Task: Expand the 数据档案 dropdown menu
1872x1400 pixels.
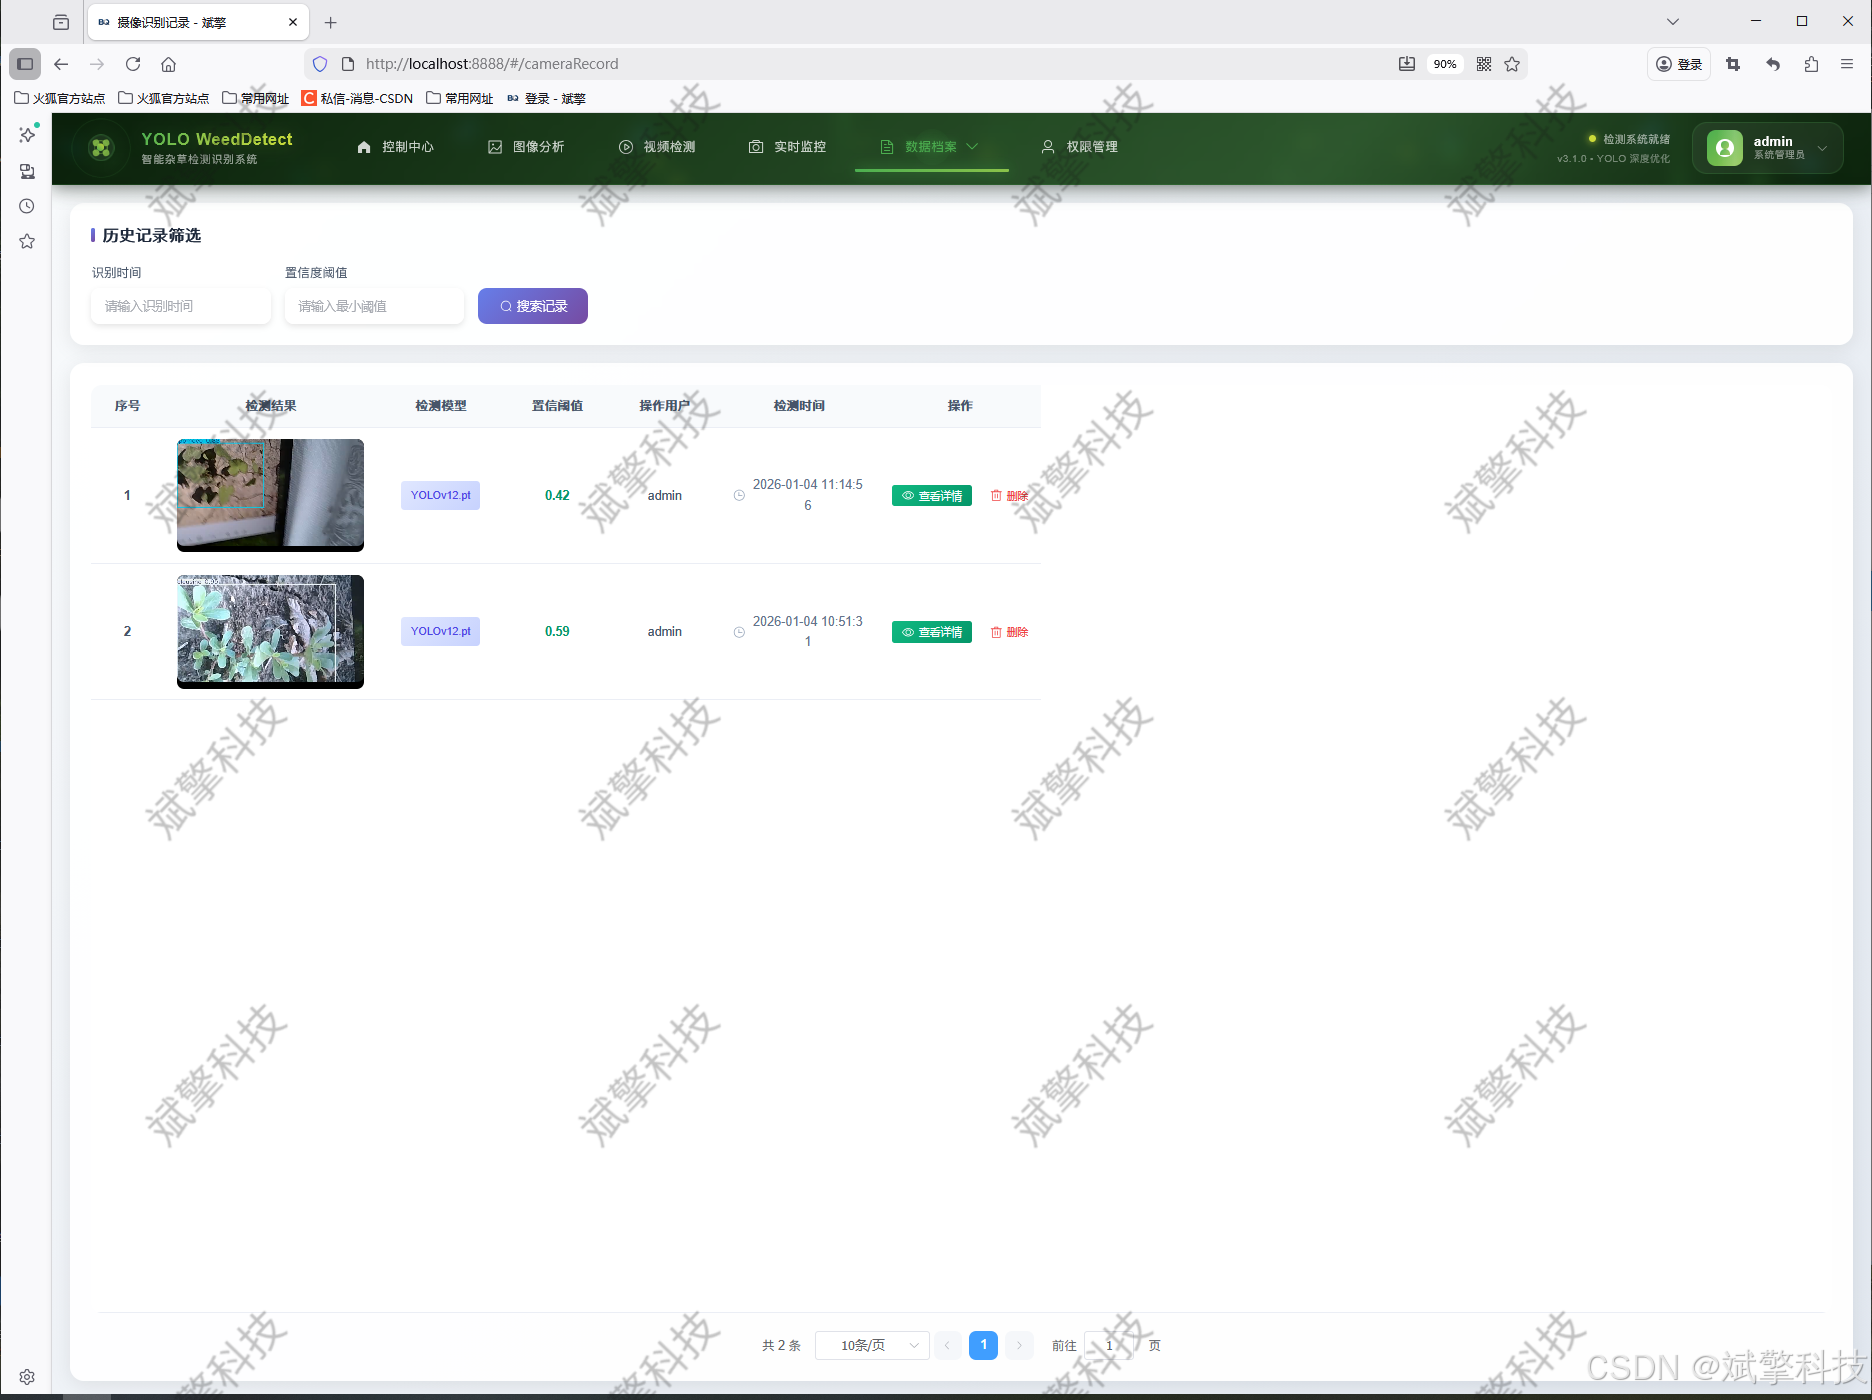Action: (930, 147)
